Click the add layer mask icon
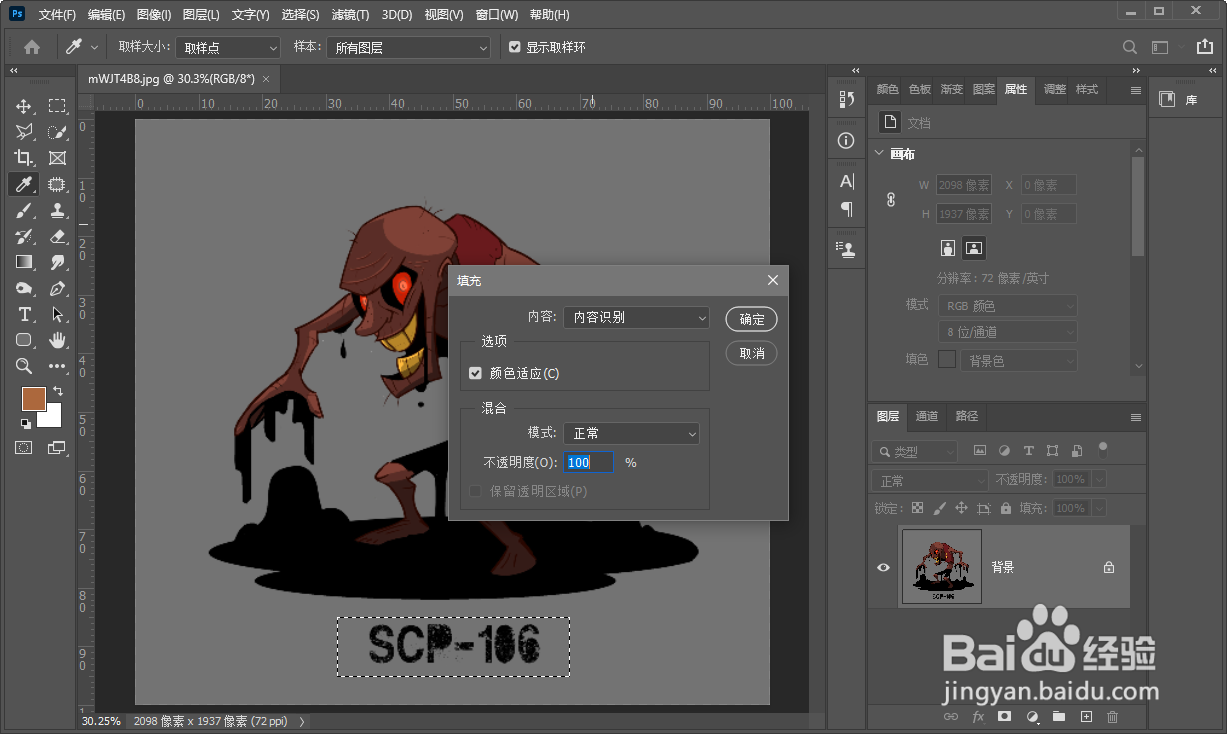Image resolution: width=1227 pixels, height=734 pixels. pyautogui.click(x=1005, y=716)
